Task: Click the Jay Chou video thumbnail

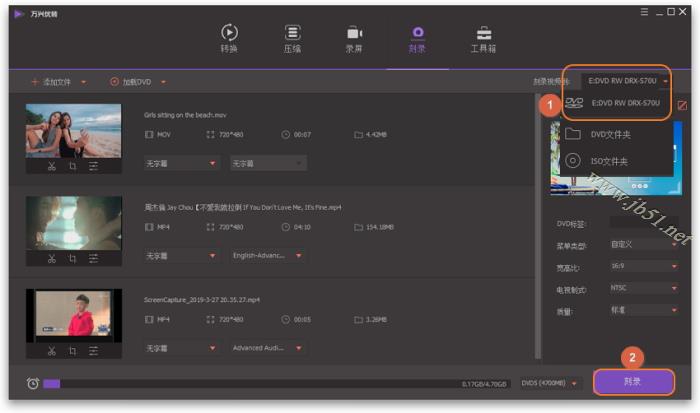Action: pos(74,223)
